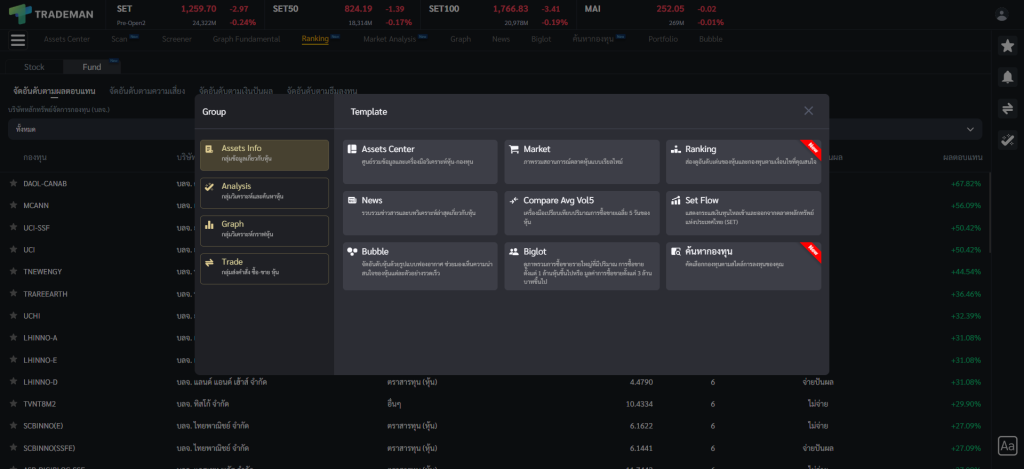The width and height of the screenshot is (1024, 469).
Task: Click the Aa font size icon
Action: click(x=1007, y=445)
